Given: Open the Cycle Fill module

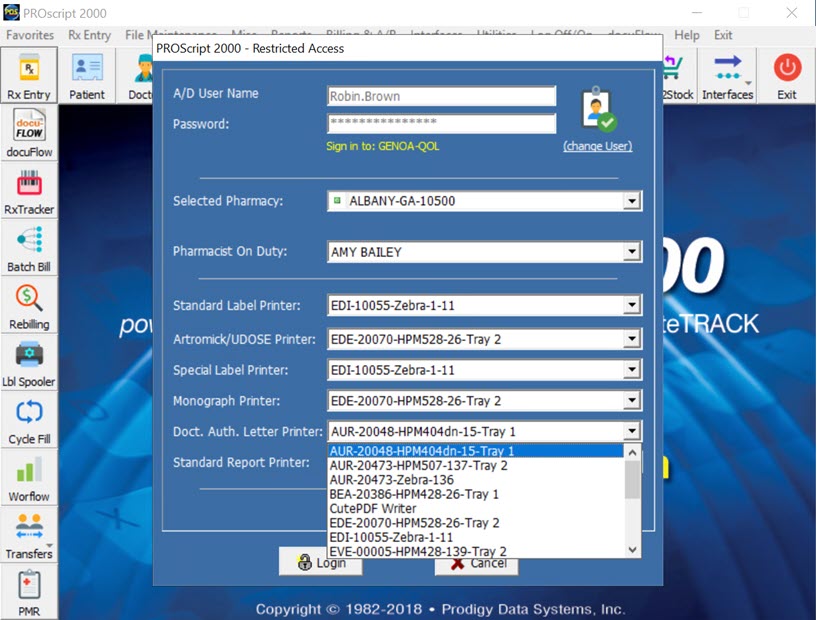Looking at the screenshot, I should point(29,418).
